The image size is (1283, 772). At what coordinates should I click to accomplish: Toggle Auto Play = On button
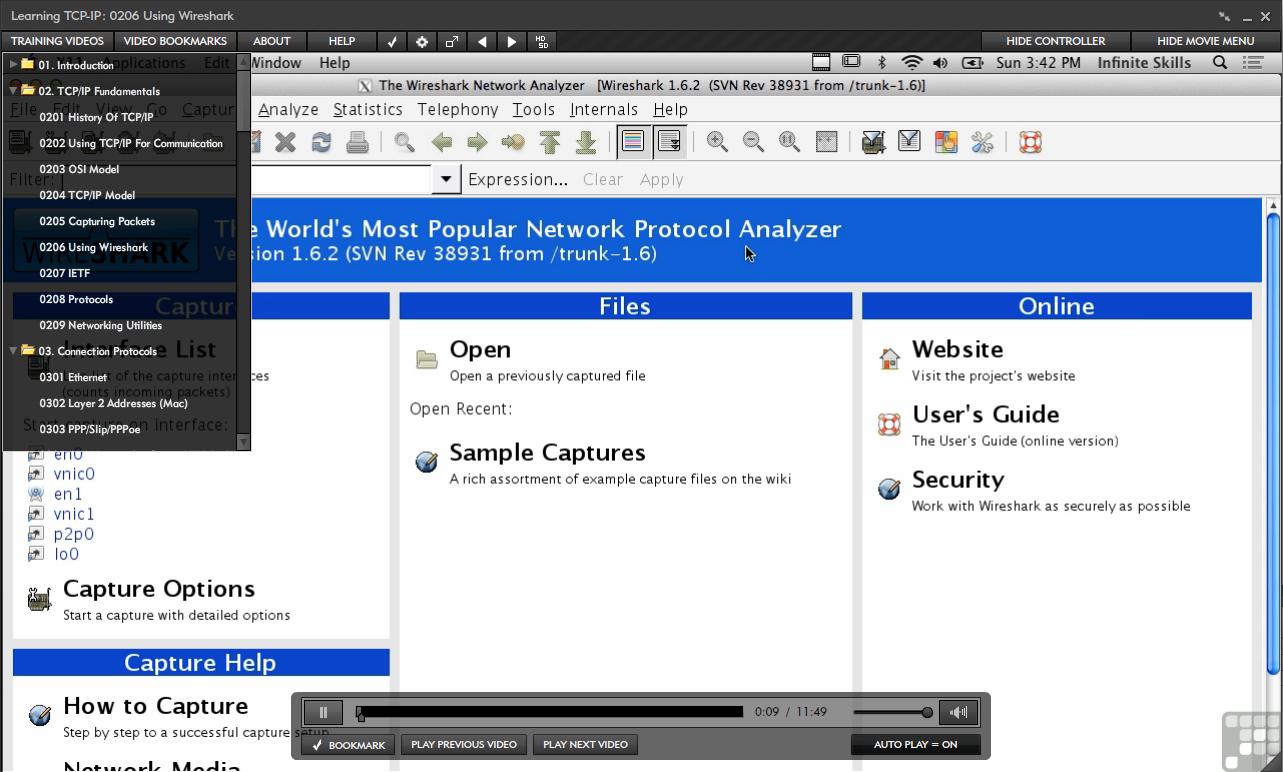coord(915,745)
